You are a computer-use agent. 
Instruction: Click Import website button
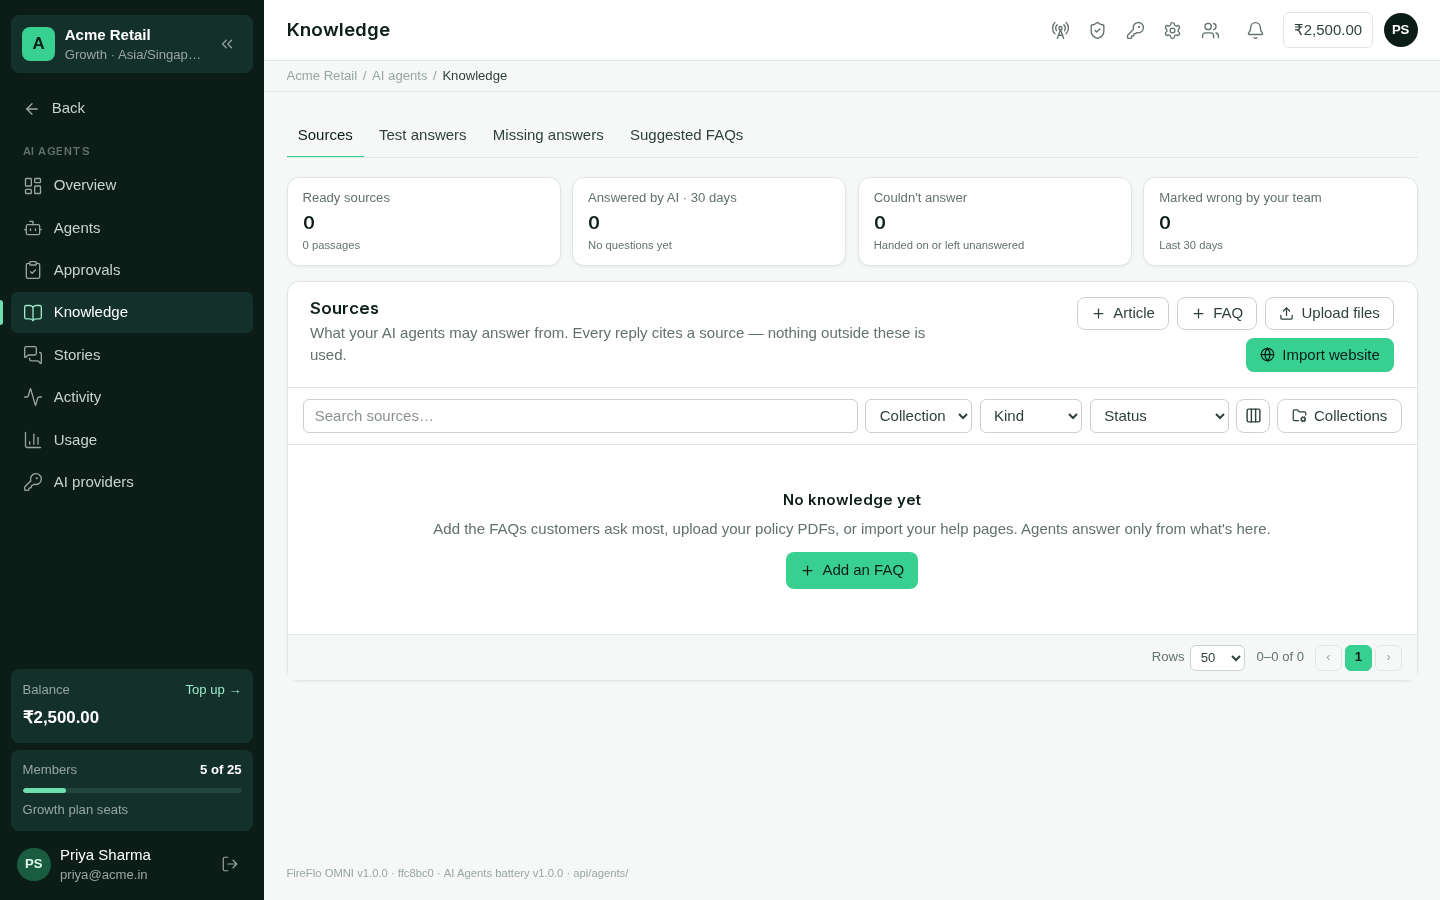pyautogui.click(x=1320, y=355)
